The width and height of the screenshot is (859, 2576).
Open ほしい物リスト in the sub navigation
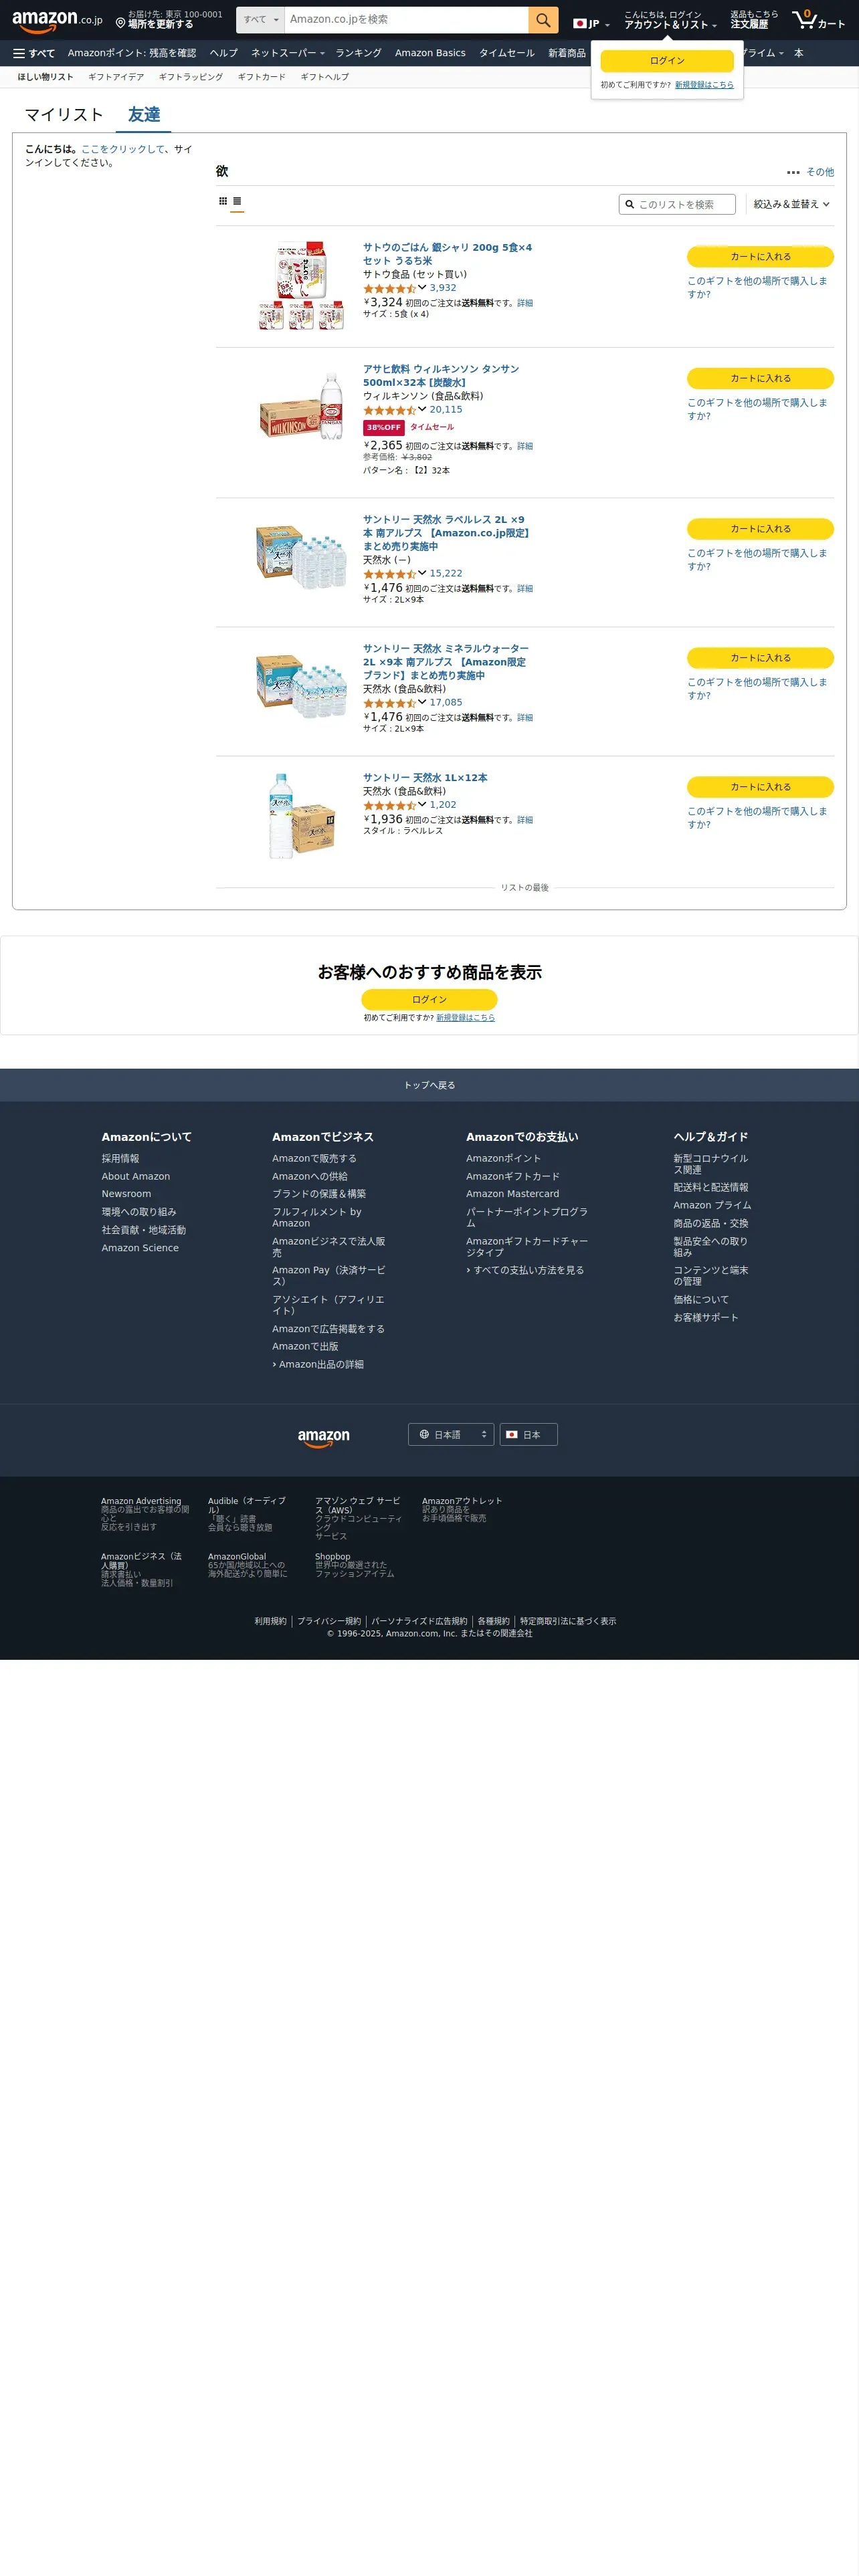click(45, 77)
